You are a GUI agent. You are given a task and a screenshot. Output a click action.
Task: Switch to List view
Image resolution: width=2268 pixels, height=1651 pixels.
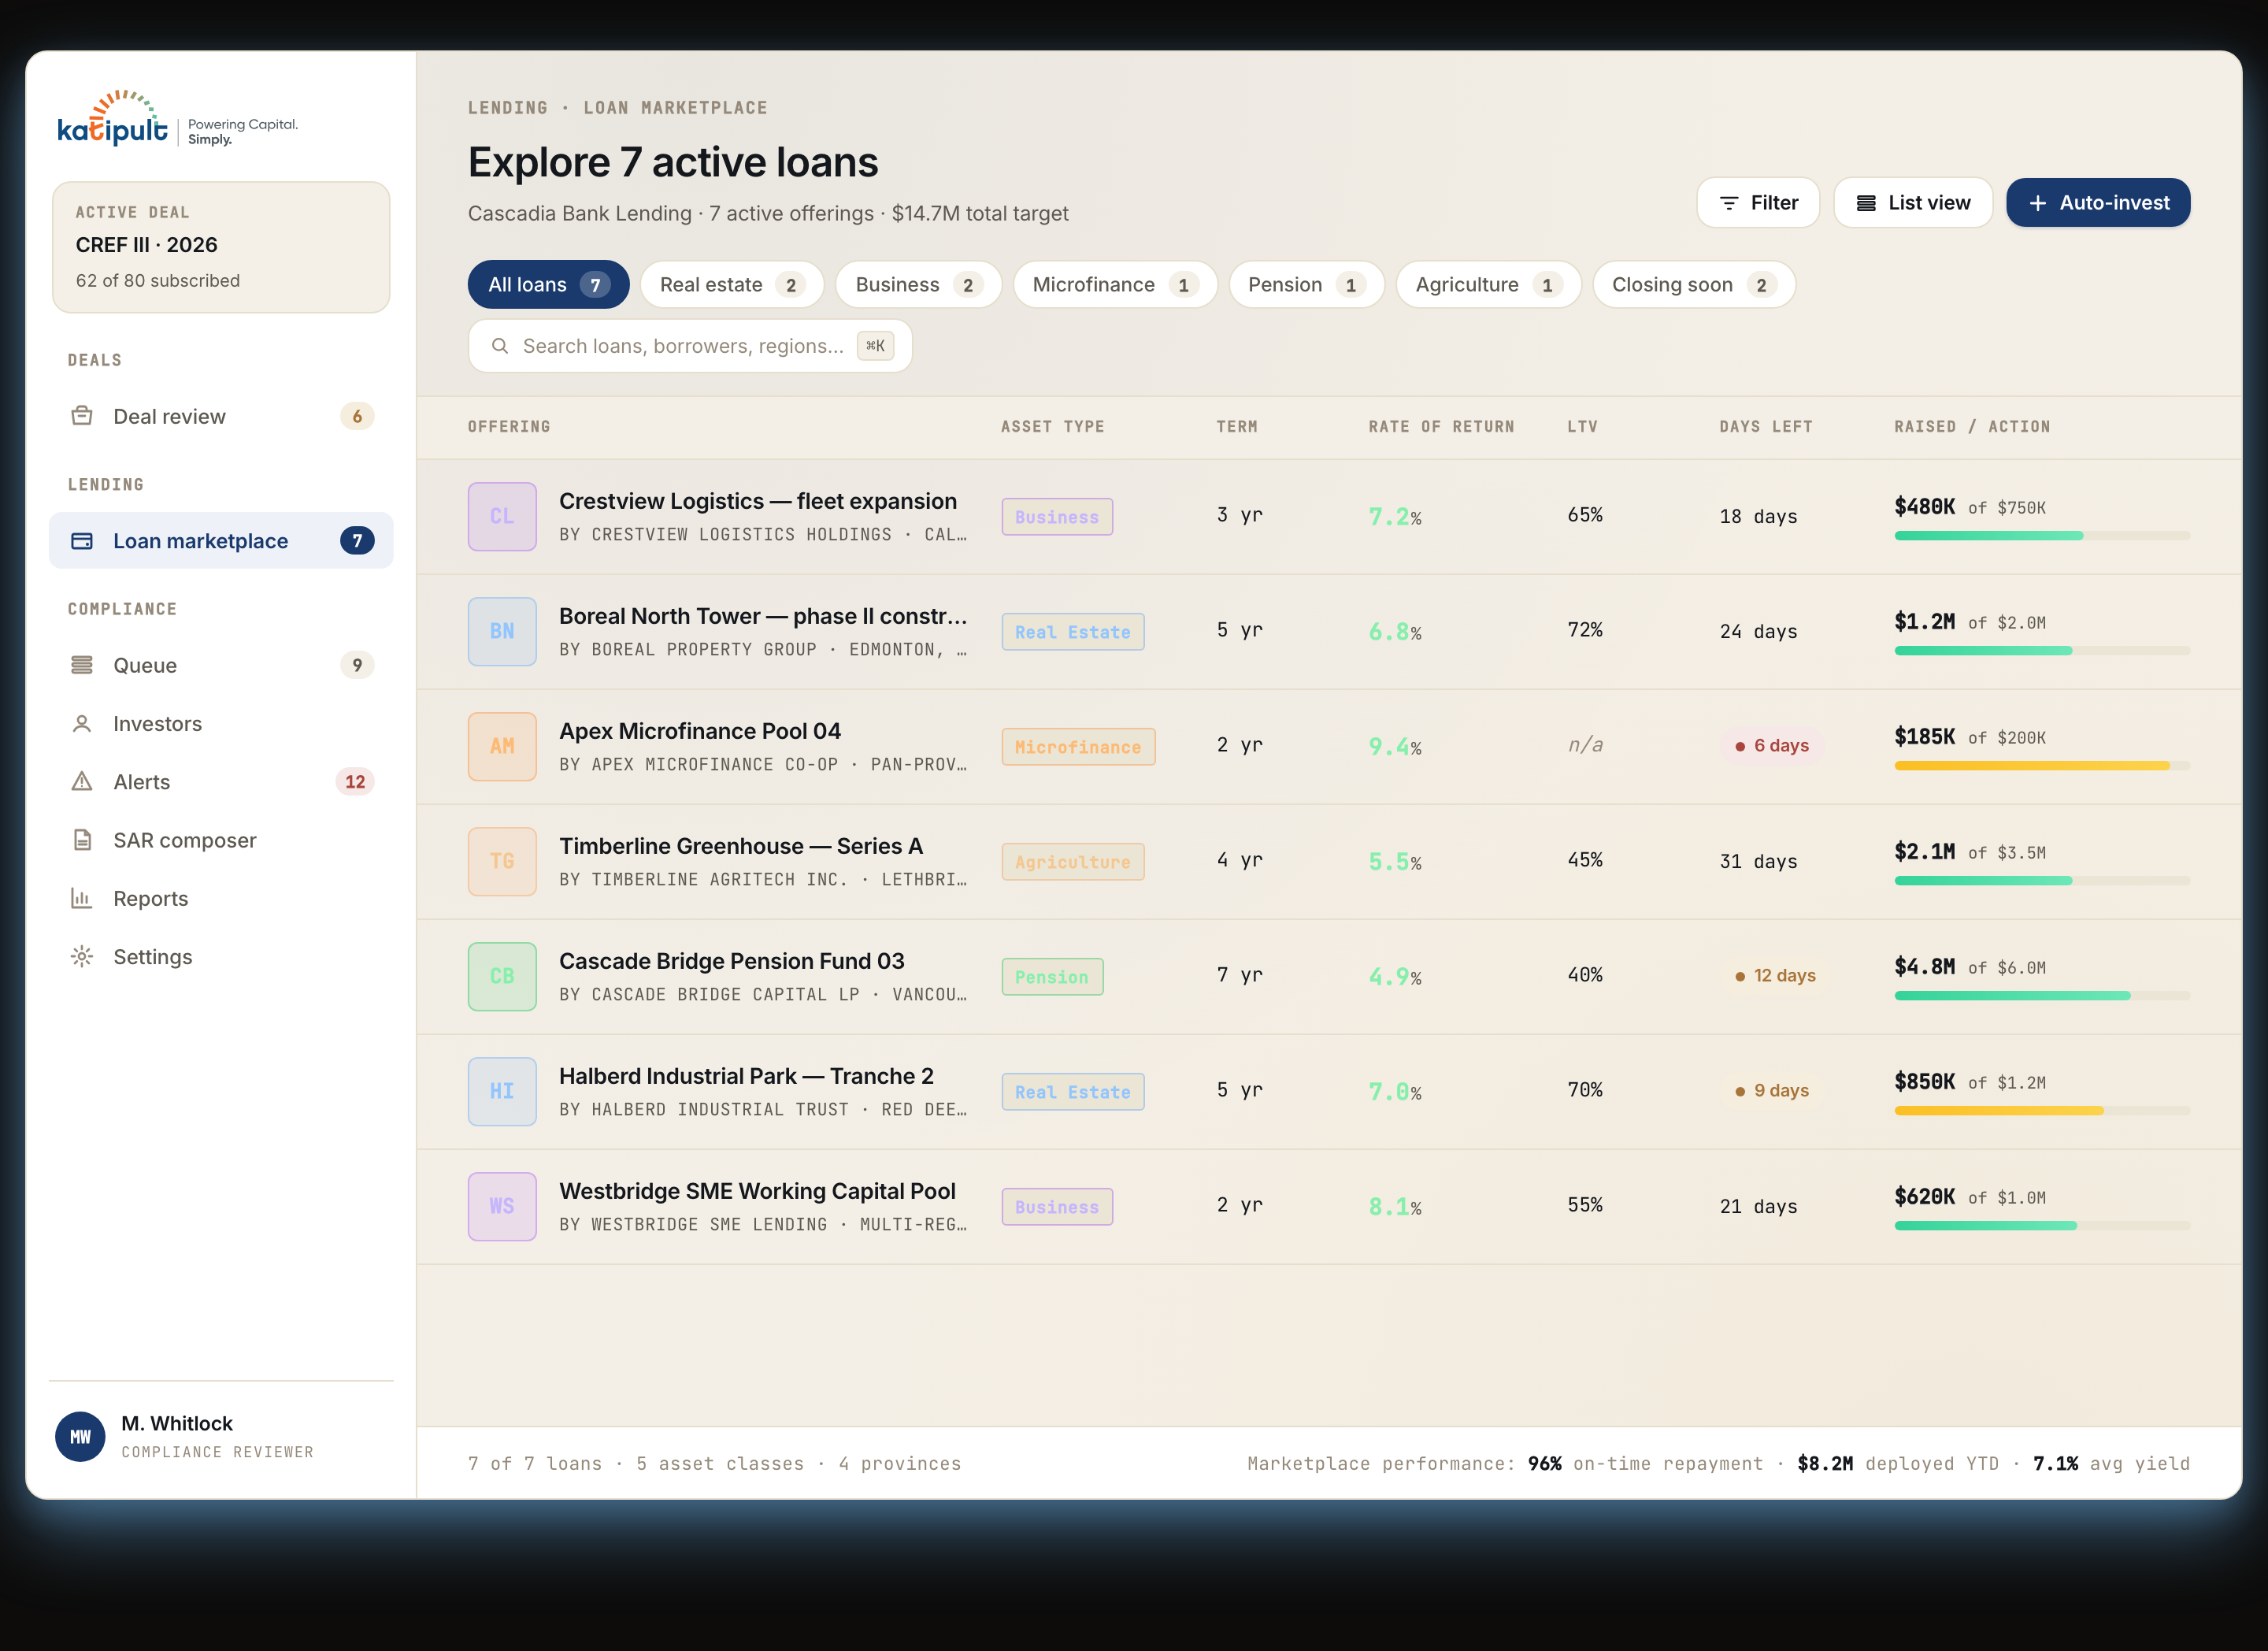[1913, 203]
